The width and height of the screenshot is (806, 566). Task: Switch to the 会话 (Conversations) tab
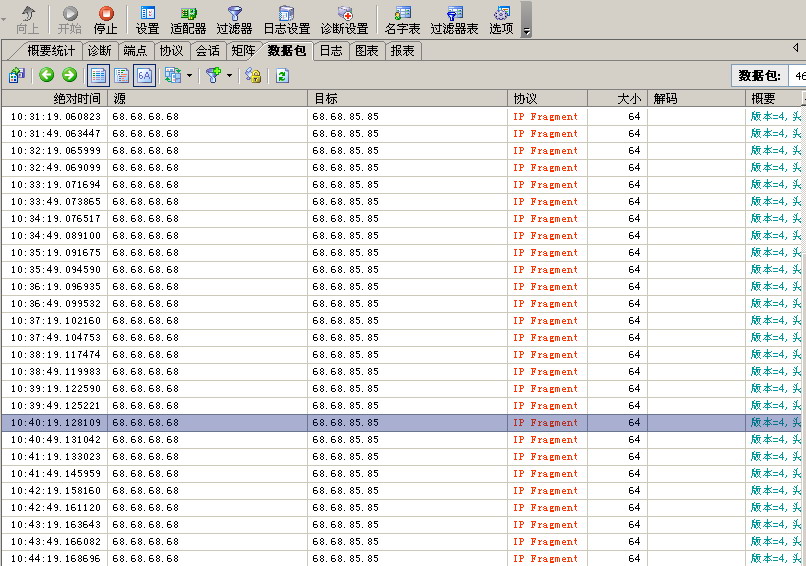click(207, 51)
